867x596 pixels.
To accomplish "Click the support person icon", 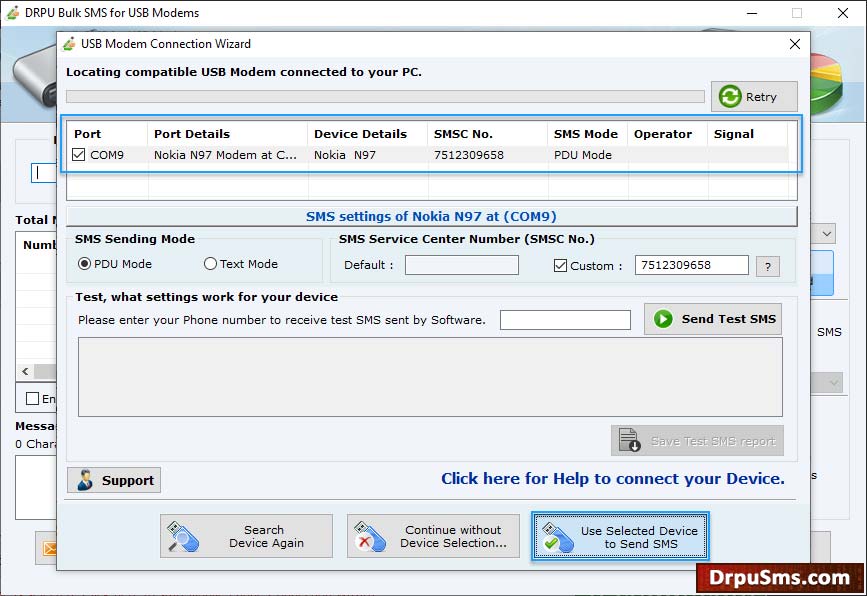I will tap(85, 480).
